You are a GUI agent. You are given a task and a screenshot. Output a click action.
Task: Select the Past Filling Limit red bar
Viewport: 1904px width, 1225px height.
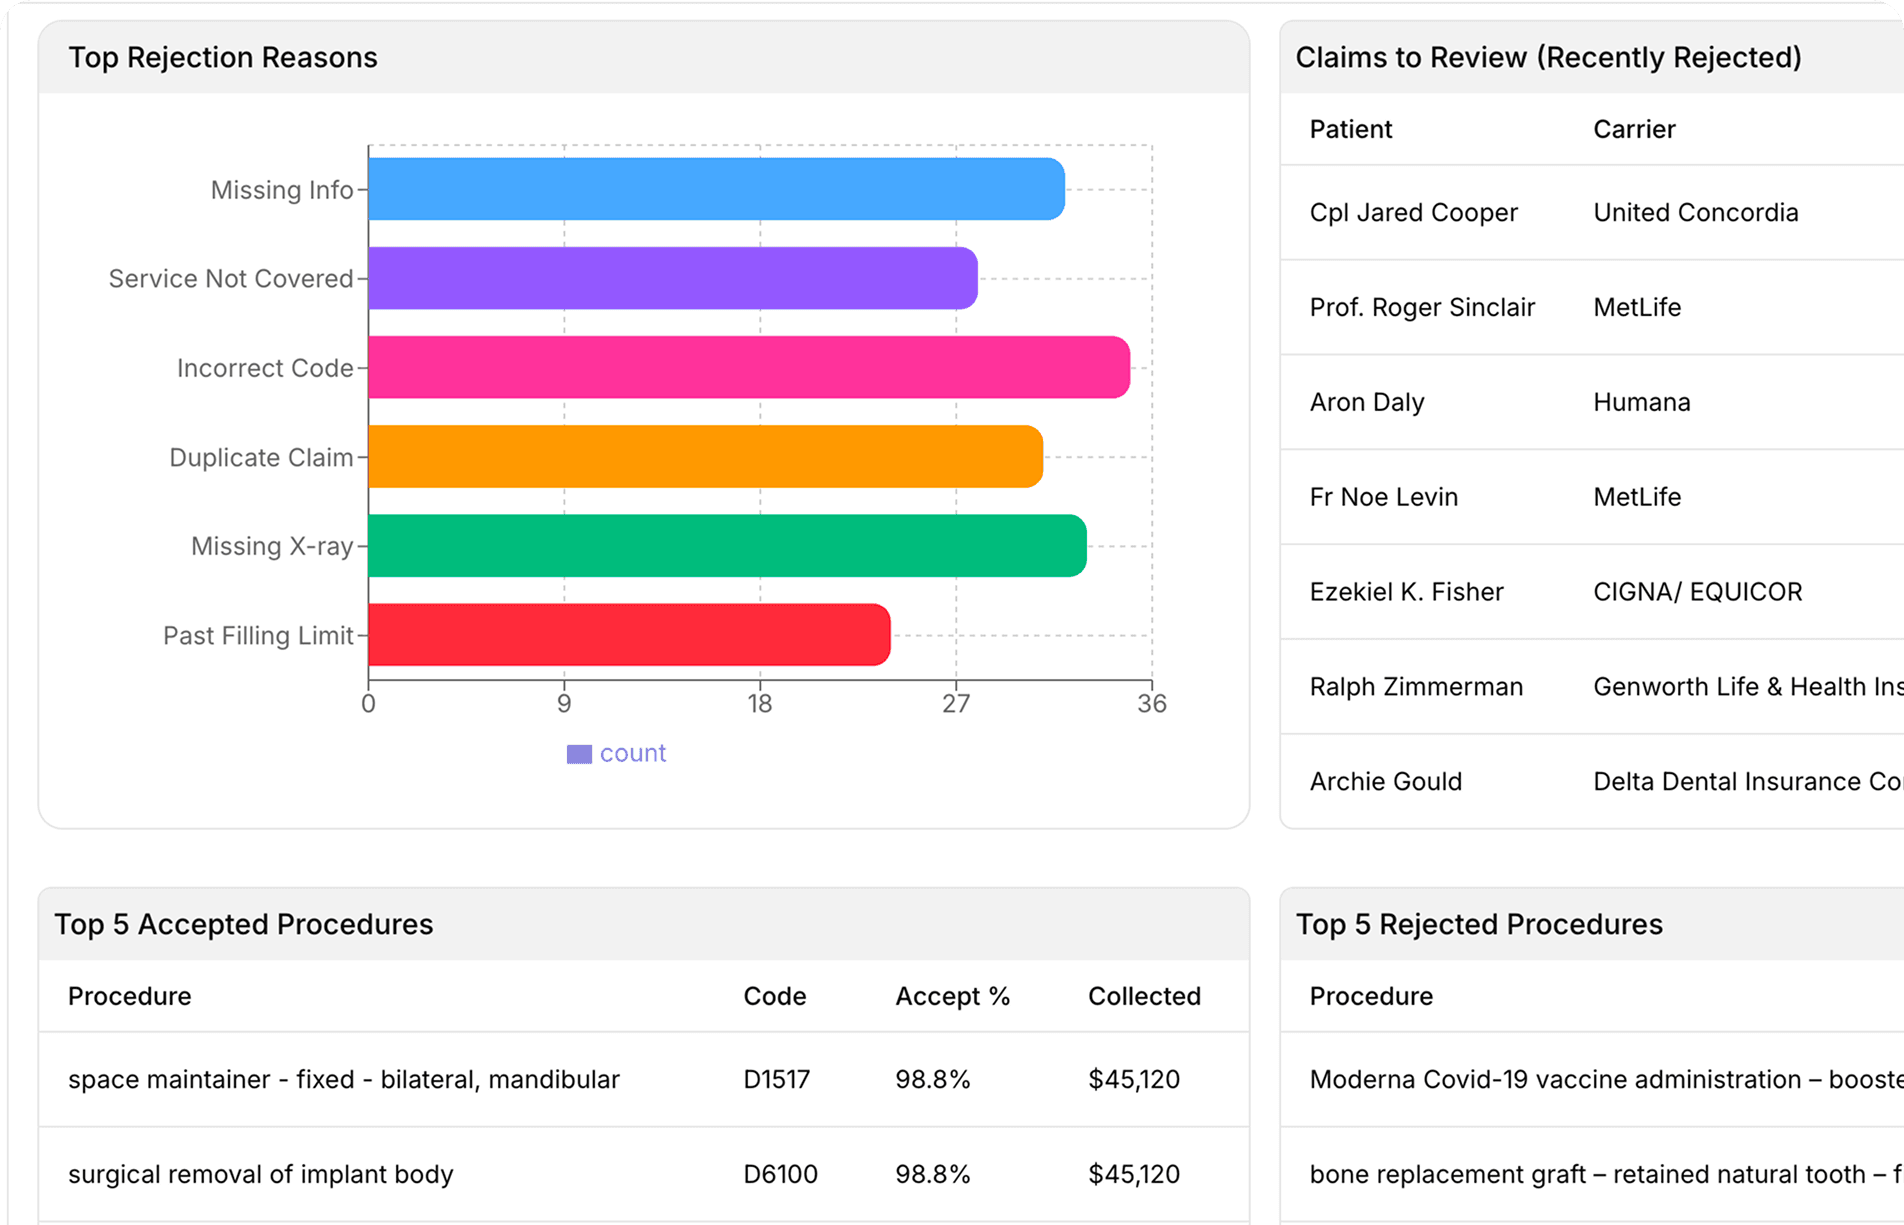[x=629, y=635]
